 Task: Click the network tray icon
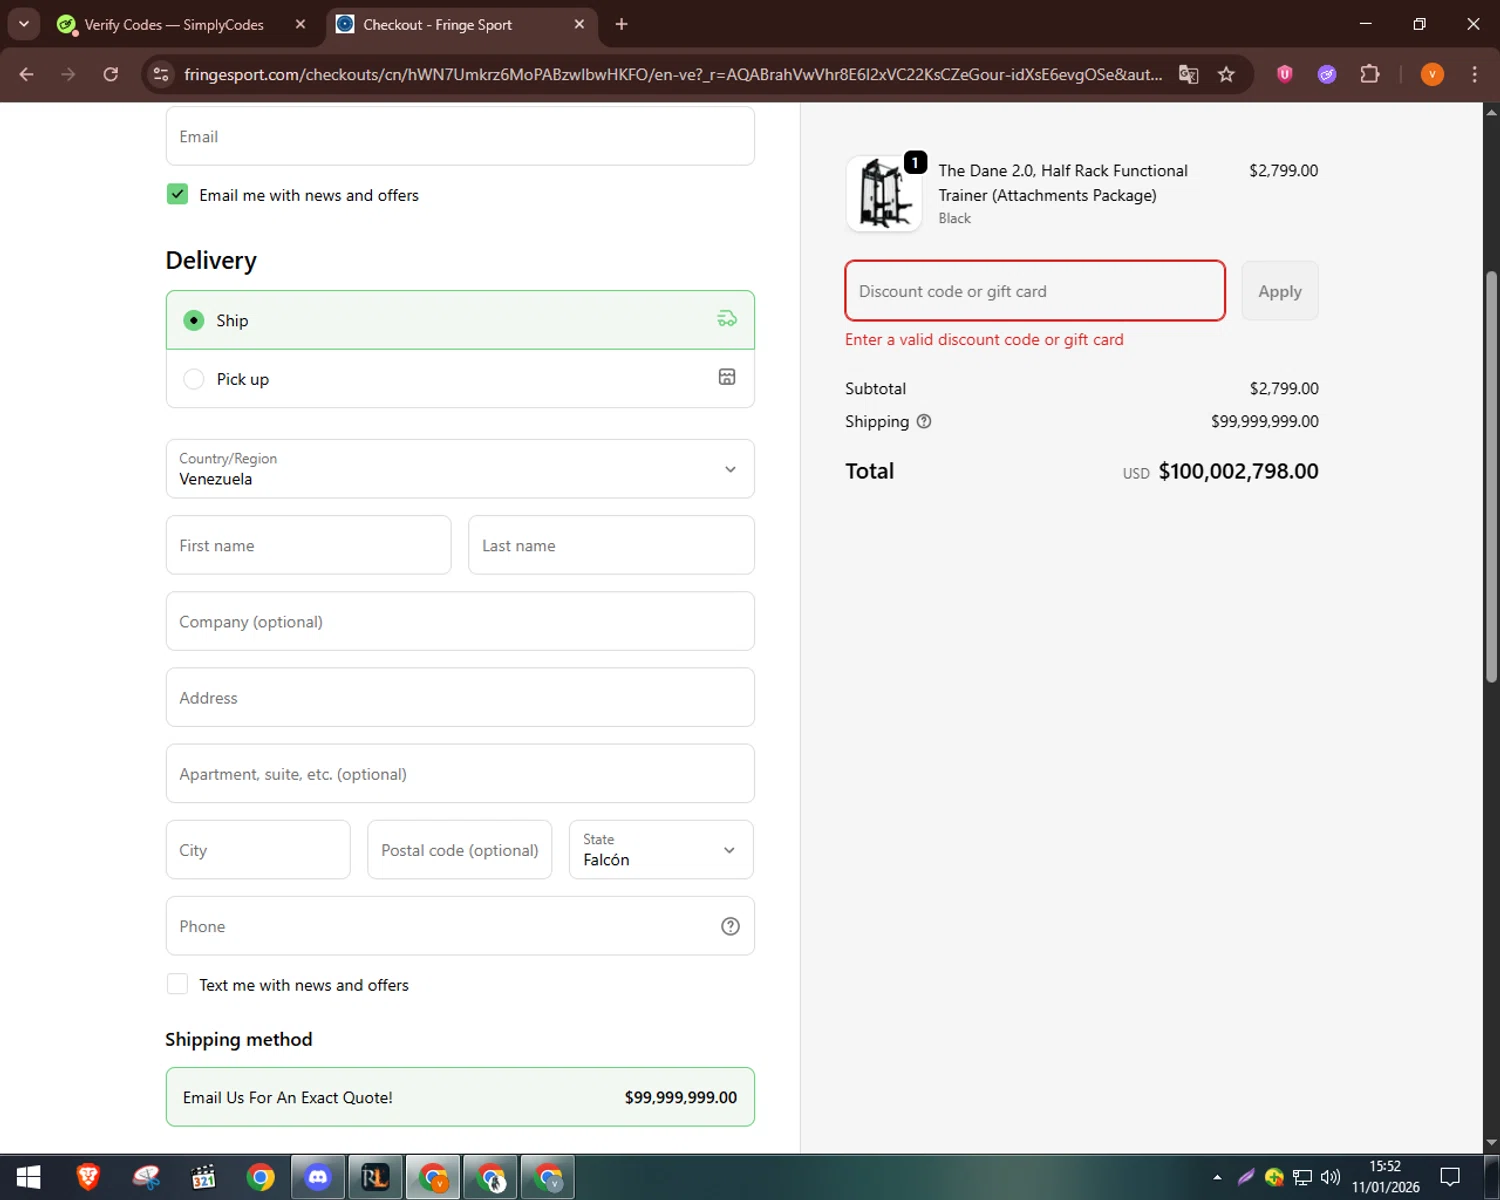point(1302,1177)
